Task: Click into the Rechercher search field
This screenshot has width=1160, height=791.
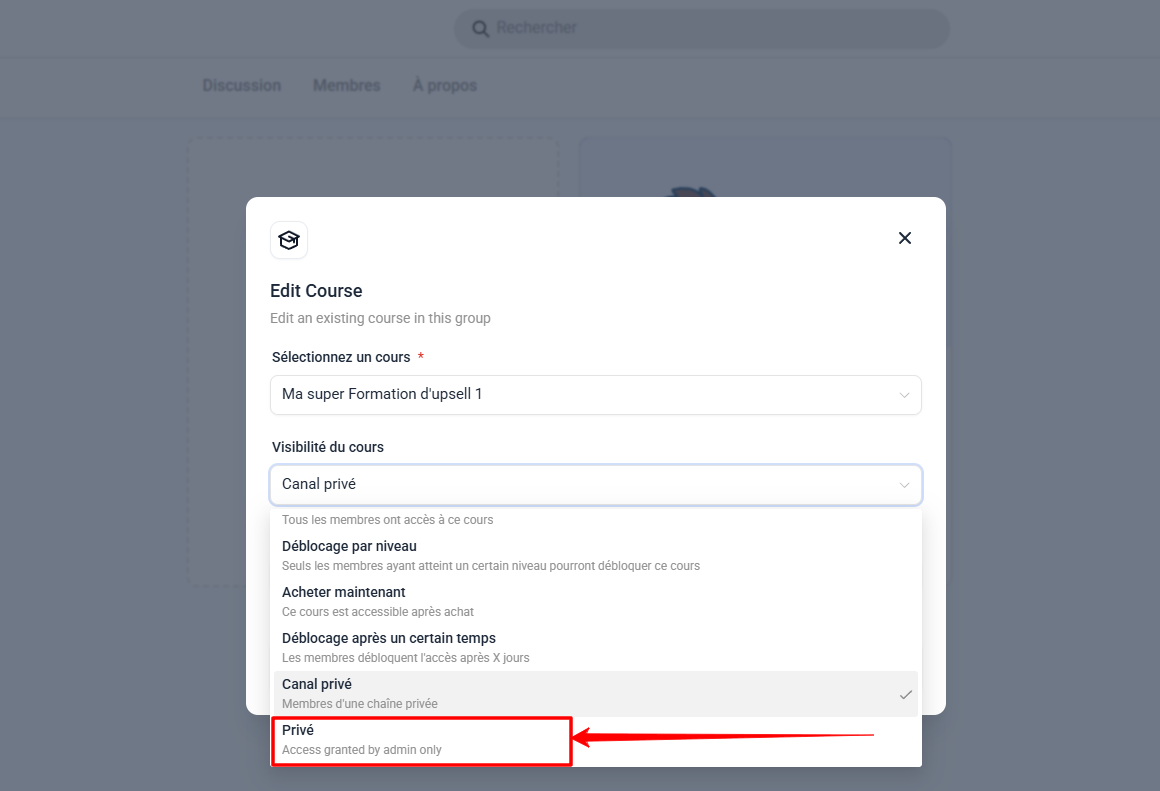Action: coord(701,29)
